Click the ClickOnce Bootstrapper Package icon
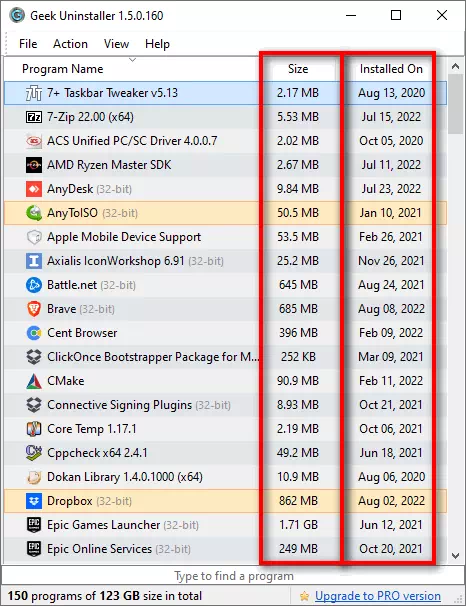 pyautogui.click(x=34, y=357)
